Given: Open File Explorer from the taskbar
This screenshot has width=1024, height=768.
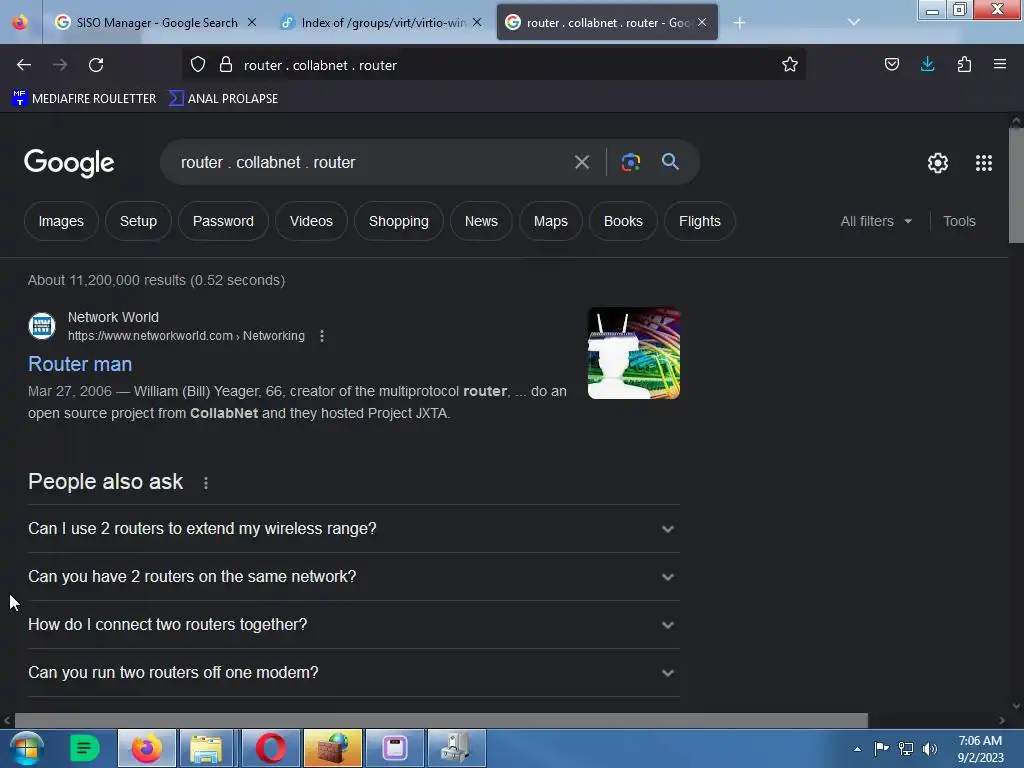Looking at the screenshot, I should 206,748.
